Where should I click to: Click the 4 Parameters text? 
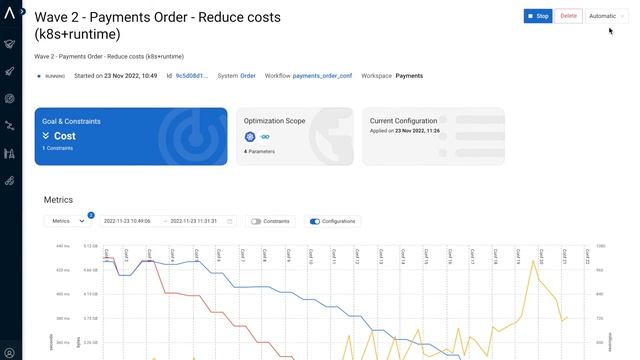coord(259,151)
